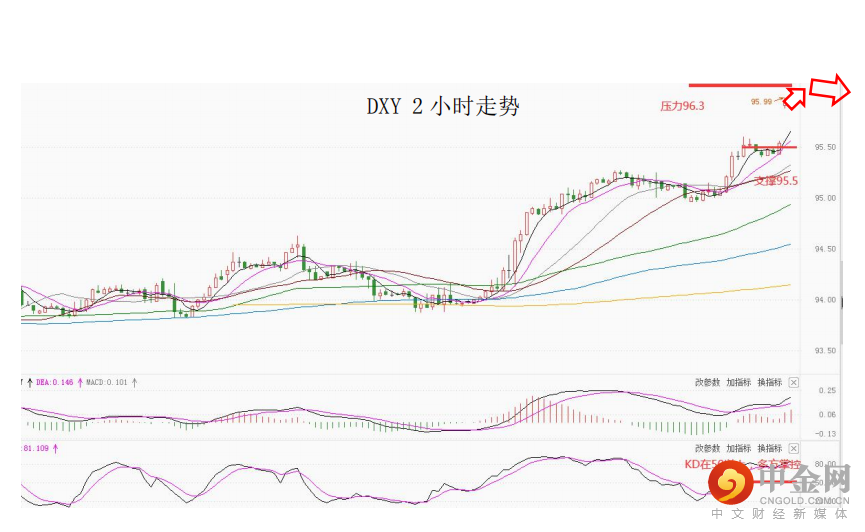Image resolution: width=865 pixels, height=532 pixels.
Task: Click the -0.13 MACD axis label
Action: coord(826,434)
